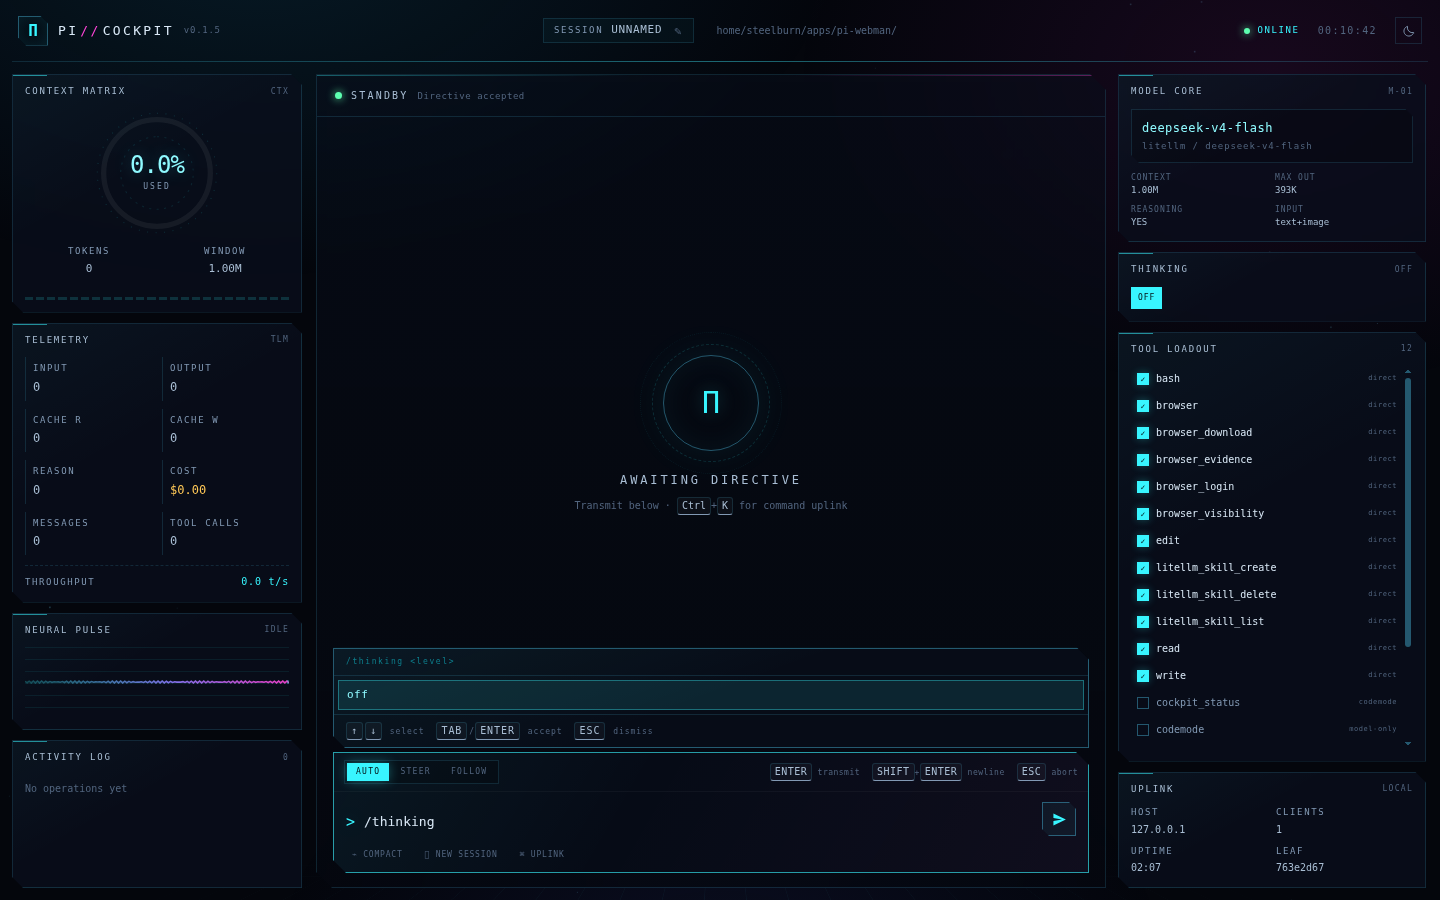
Task: Start a NEW SESSION
Action: click(461, 855)
